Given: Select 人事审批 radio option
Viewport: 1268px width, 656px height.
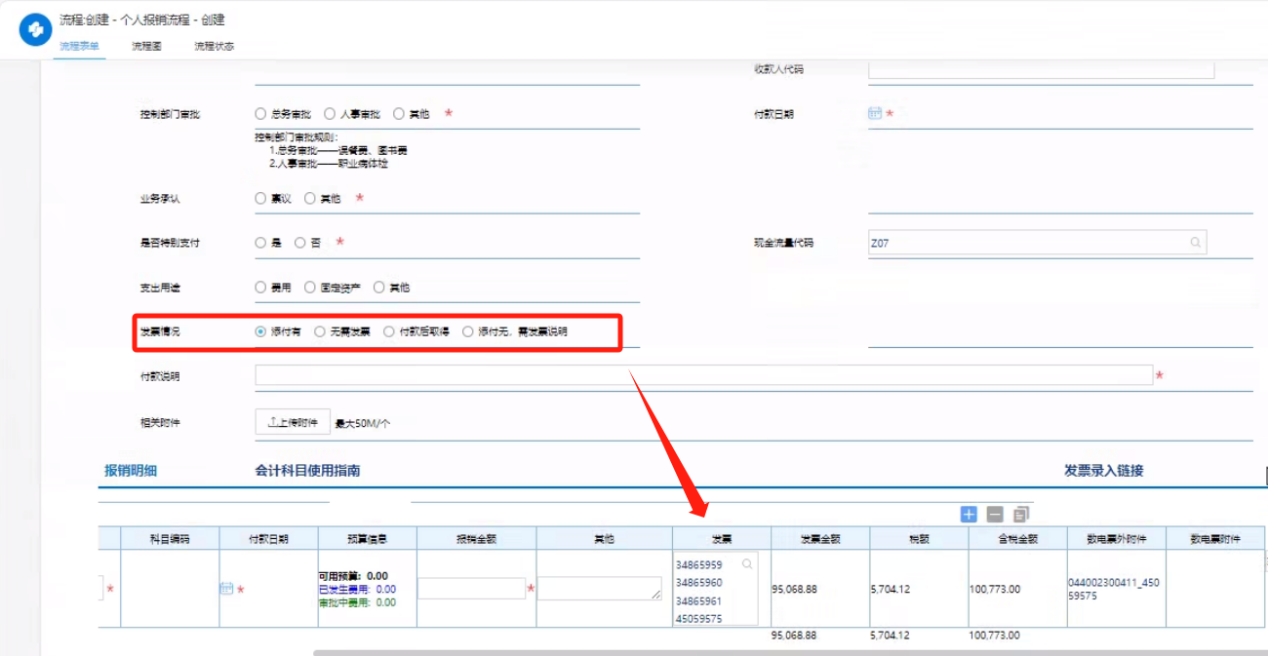Looking at the screenshot, I should click(330, 114).
